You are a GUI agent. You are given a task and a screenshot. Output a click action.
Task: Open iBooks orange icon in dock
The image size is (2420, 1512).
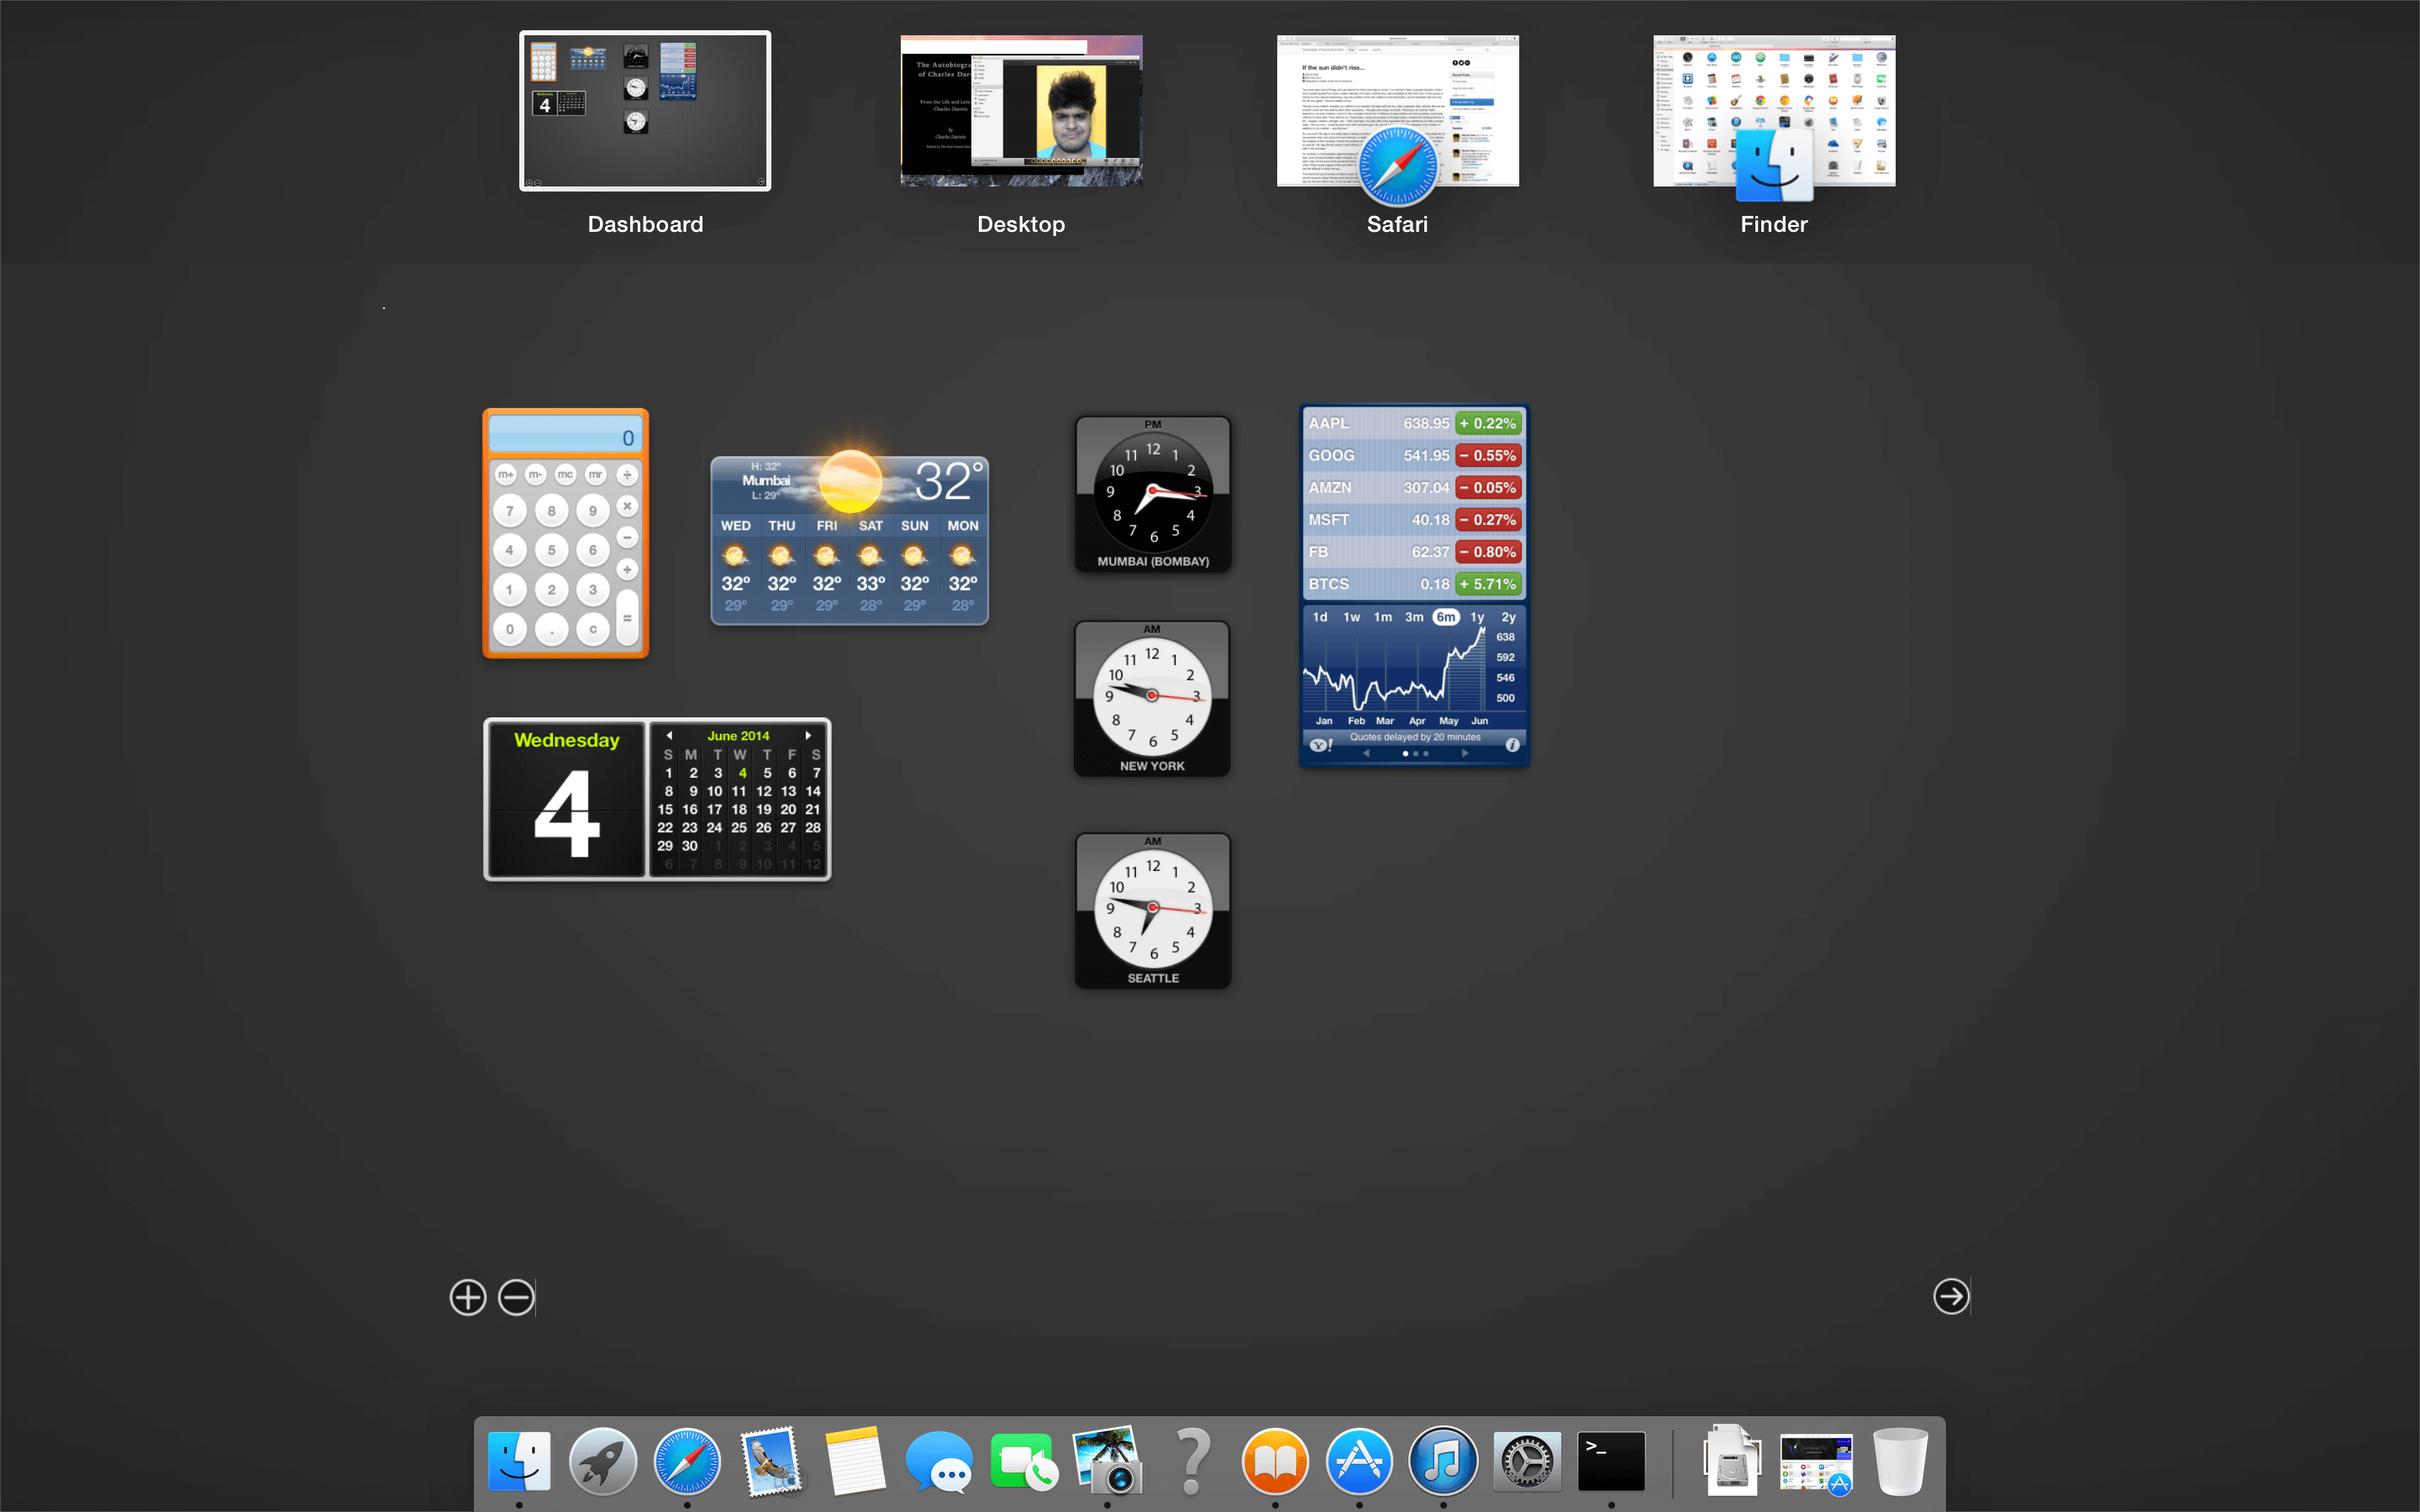(1275, 1461)
